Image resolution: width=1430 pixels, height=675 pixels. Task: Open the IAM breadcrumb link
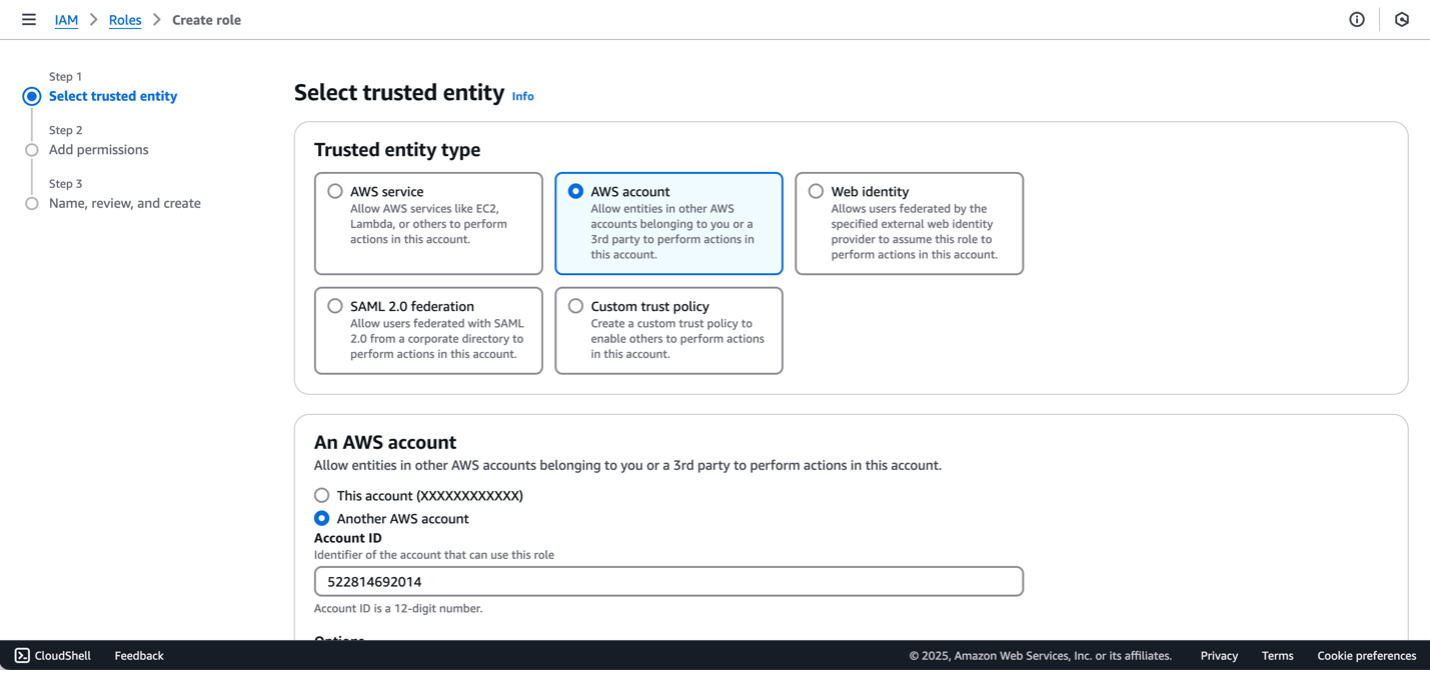tap(66, 19)
